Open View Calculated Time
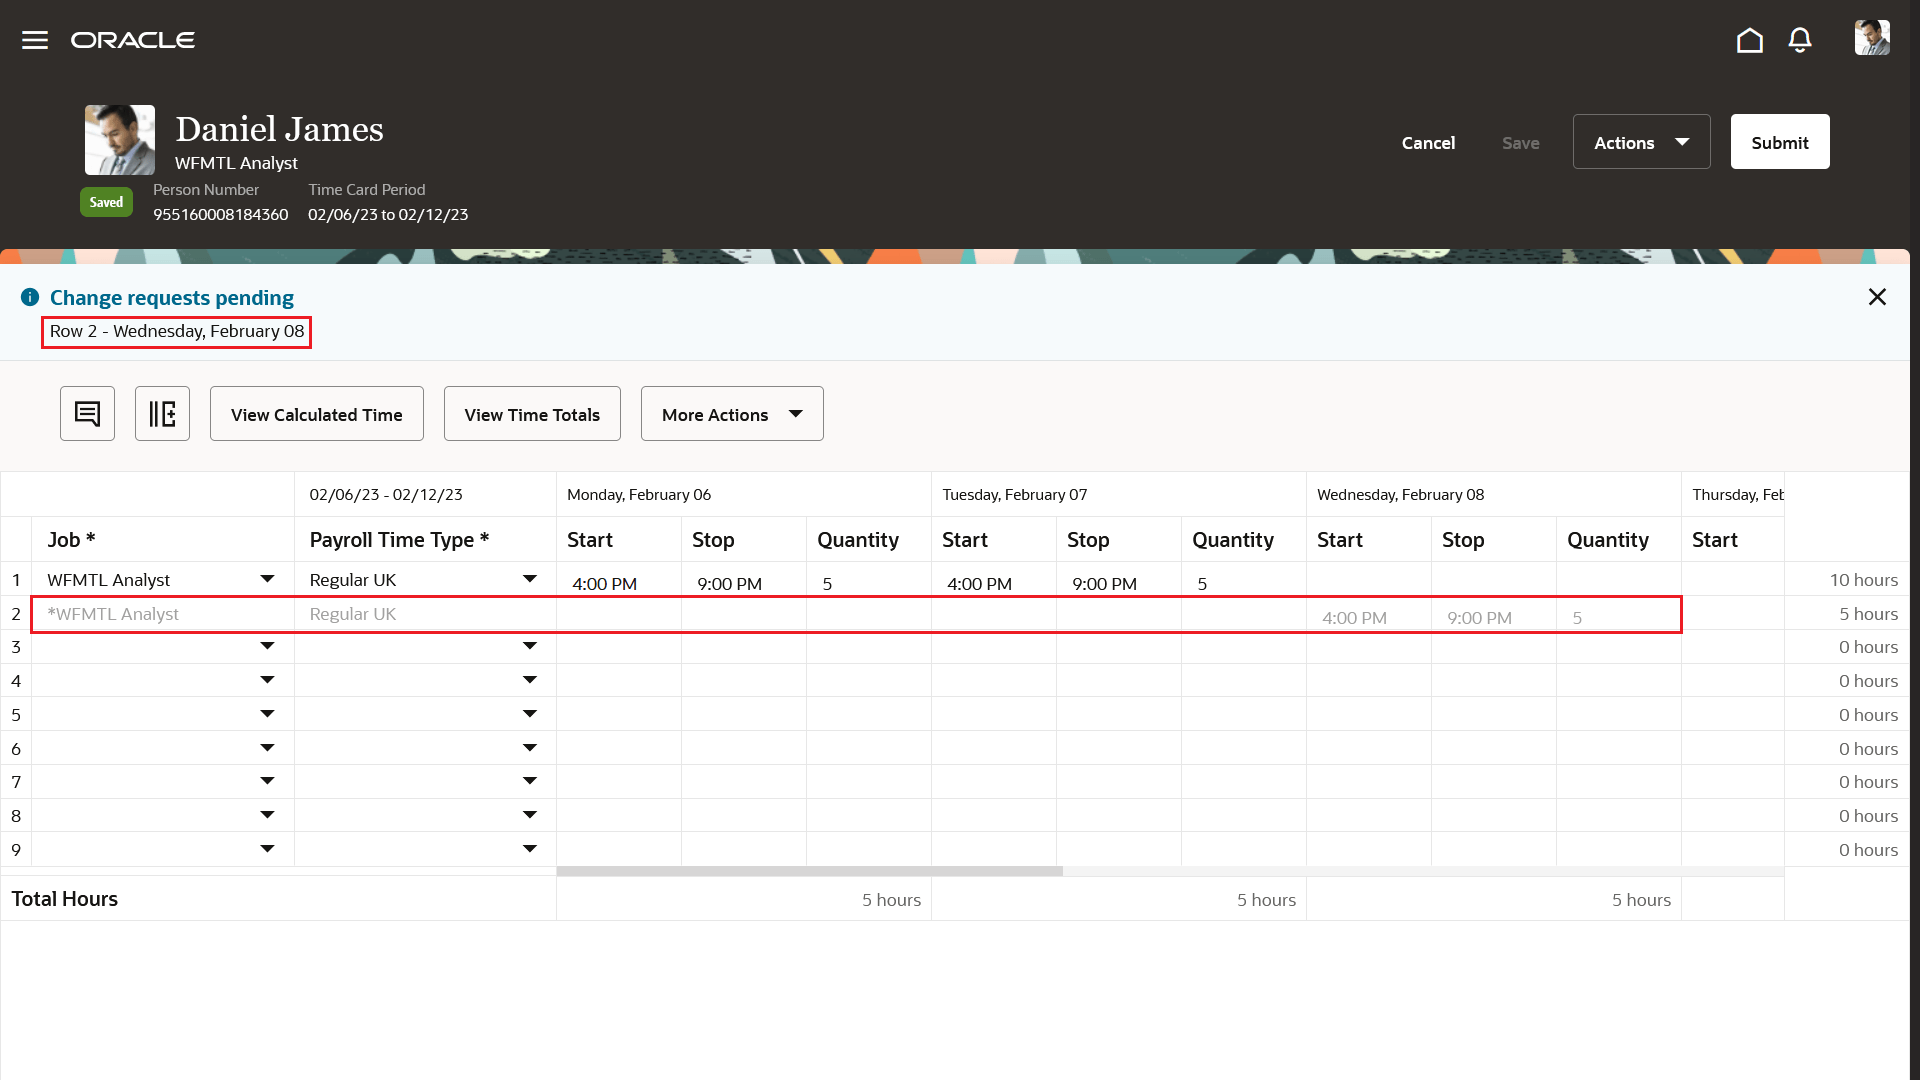Screen dimensions: 1920x1080 [x=316, y=413]
